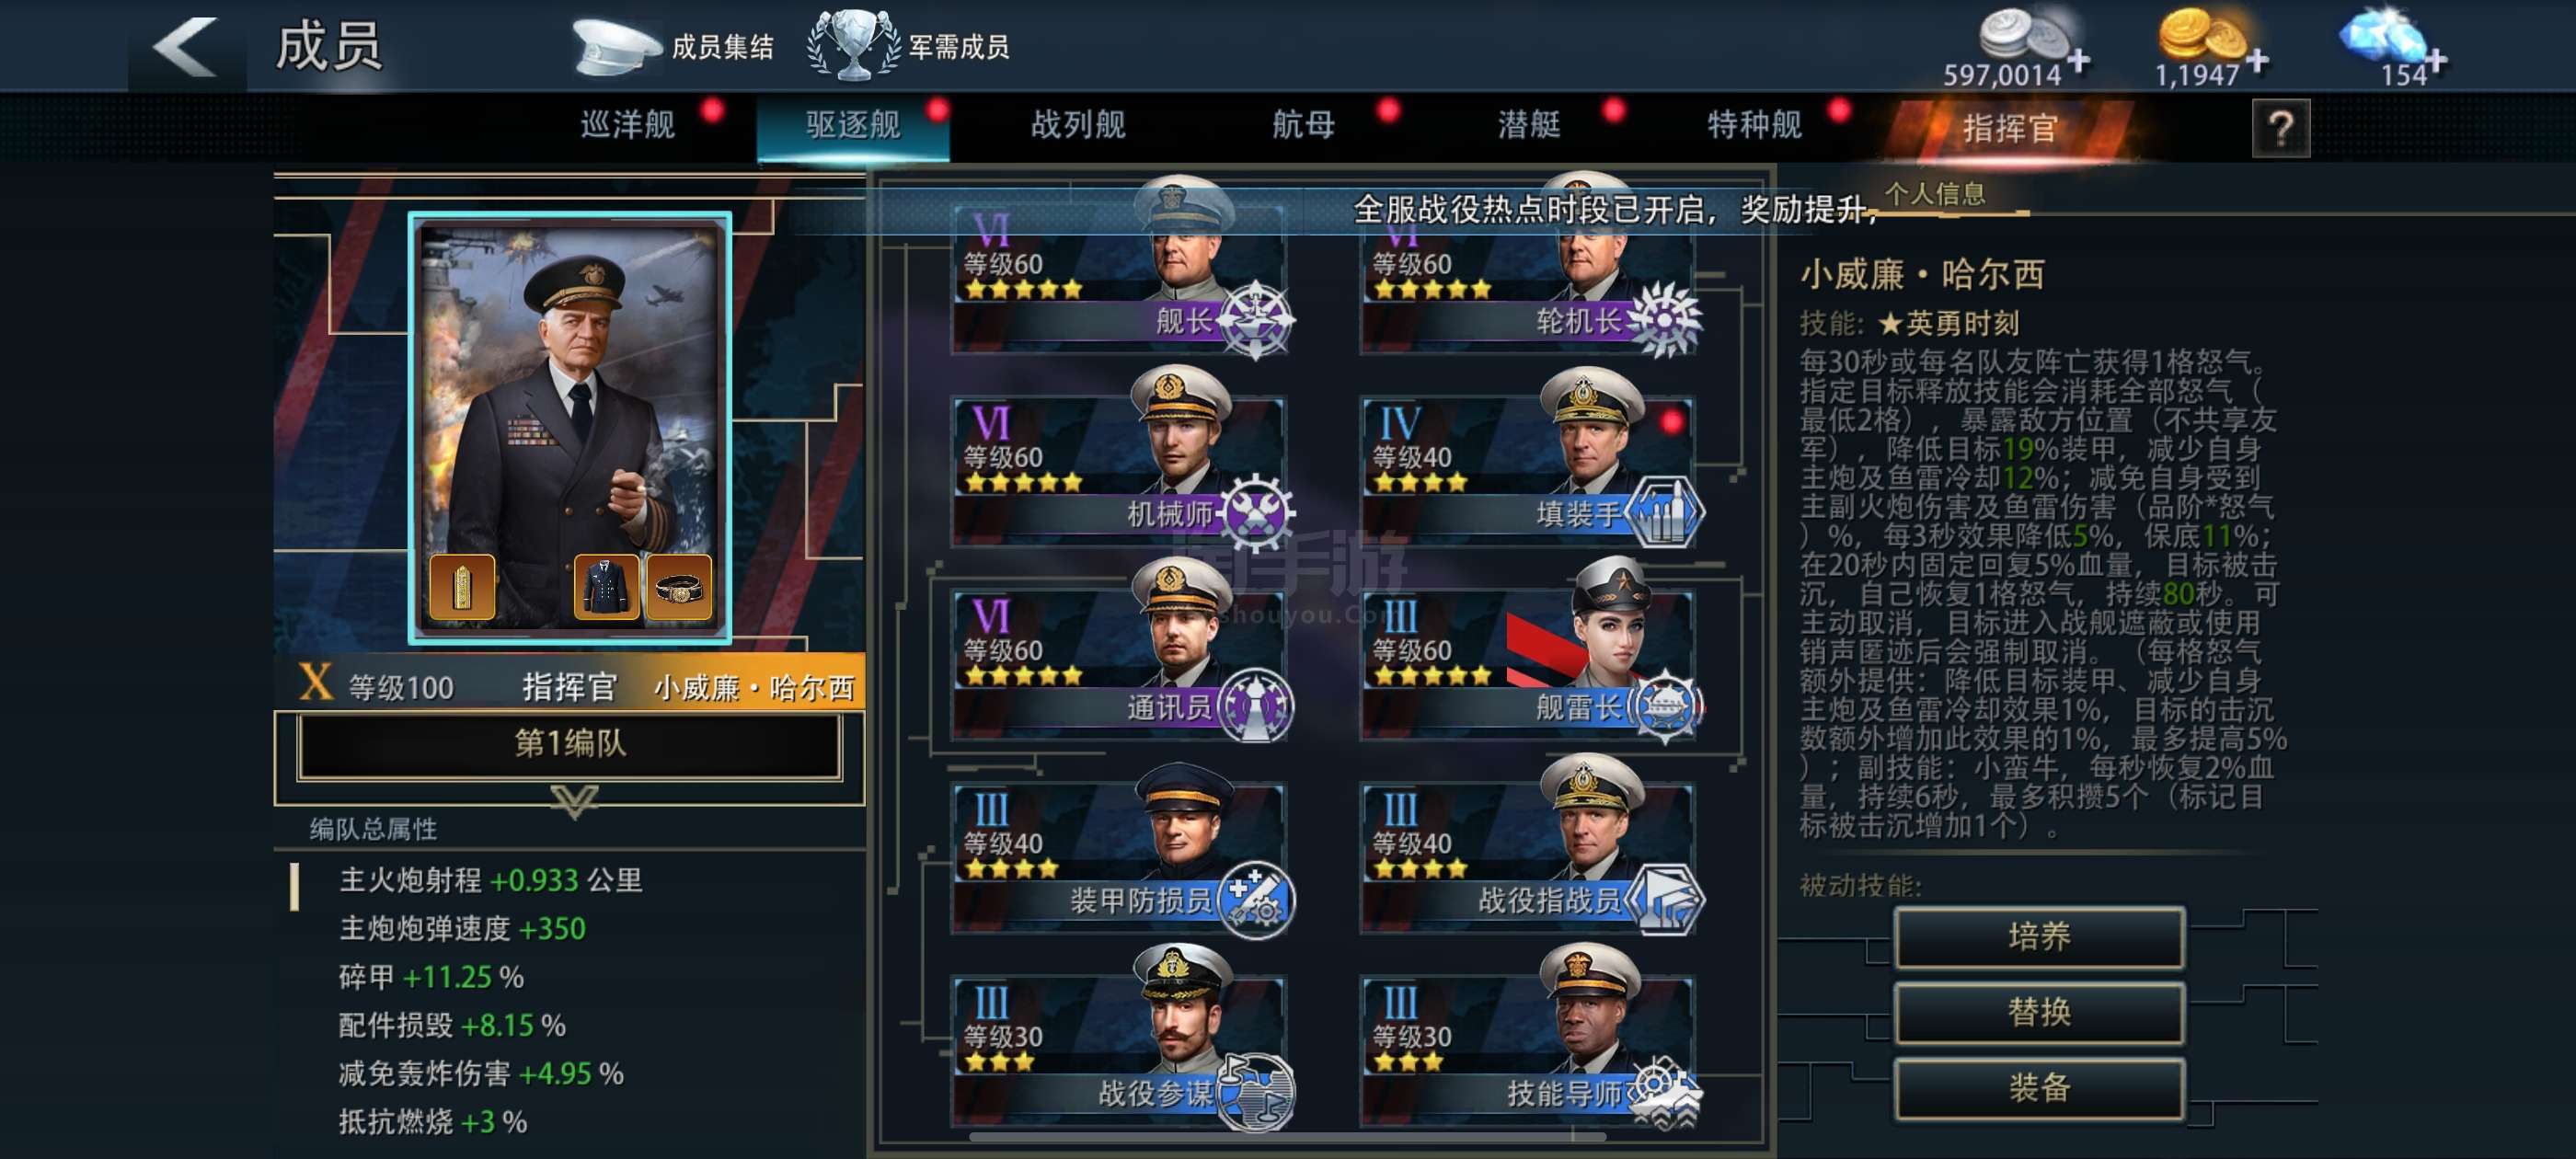Image resolution: width=2576 pixels, height=1159 pixels.
Task: Select the rank insignia equipment slot
Action: coord(462,586)
